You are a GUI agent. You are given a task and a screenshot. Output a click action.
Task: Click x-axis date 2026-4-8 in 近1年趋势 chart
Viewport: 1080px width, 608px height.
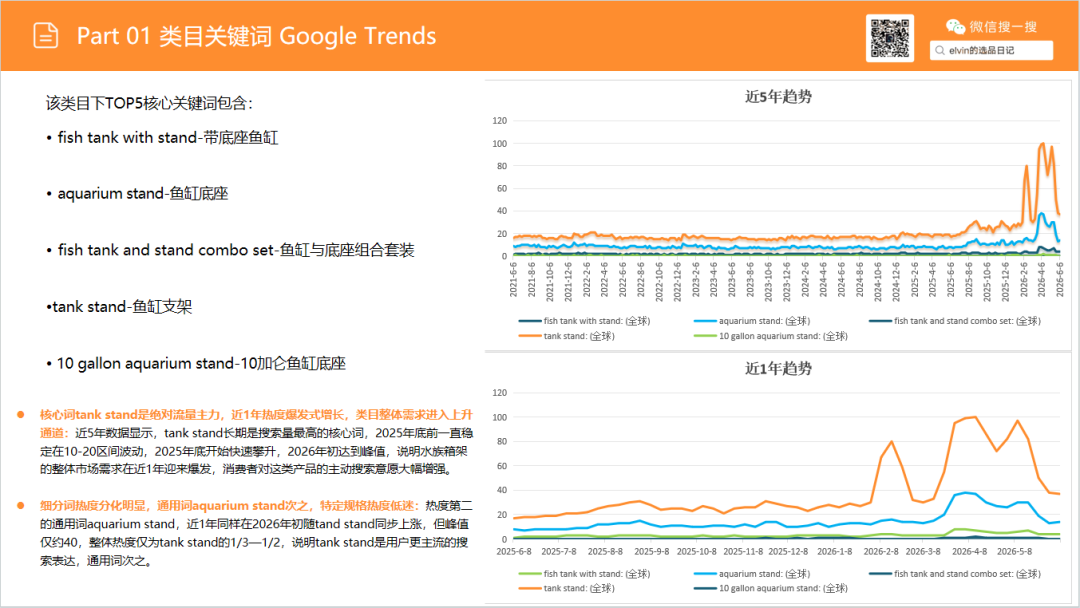970,552
